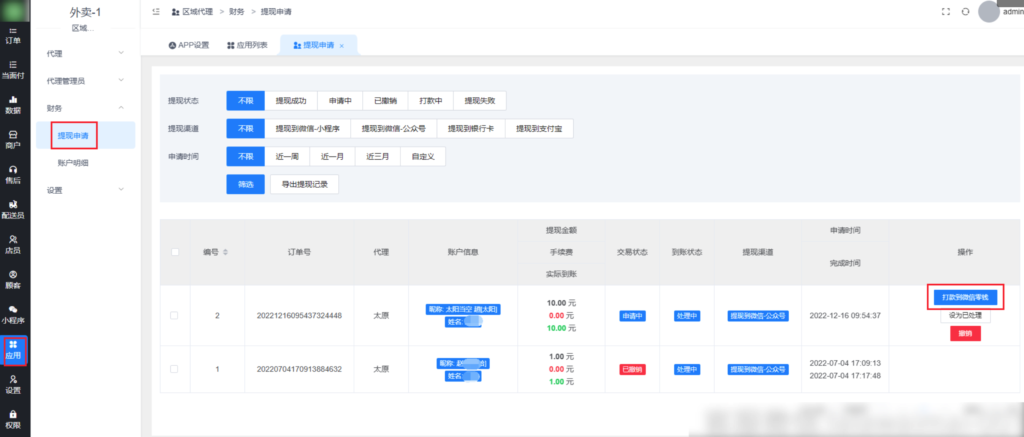Switch to the APP设置 tab
This screenshot has width=1024, height=437.
(x=189, y=45)
